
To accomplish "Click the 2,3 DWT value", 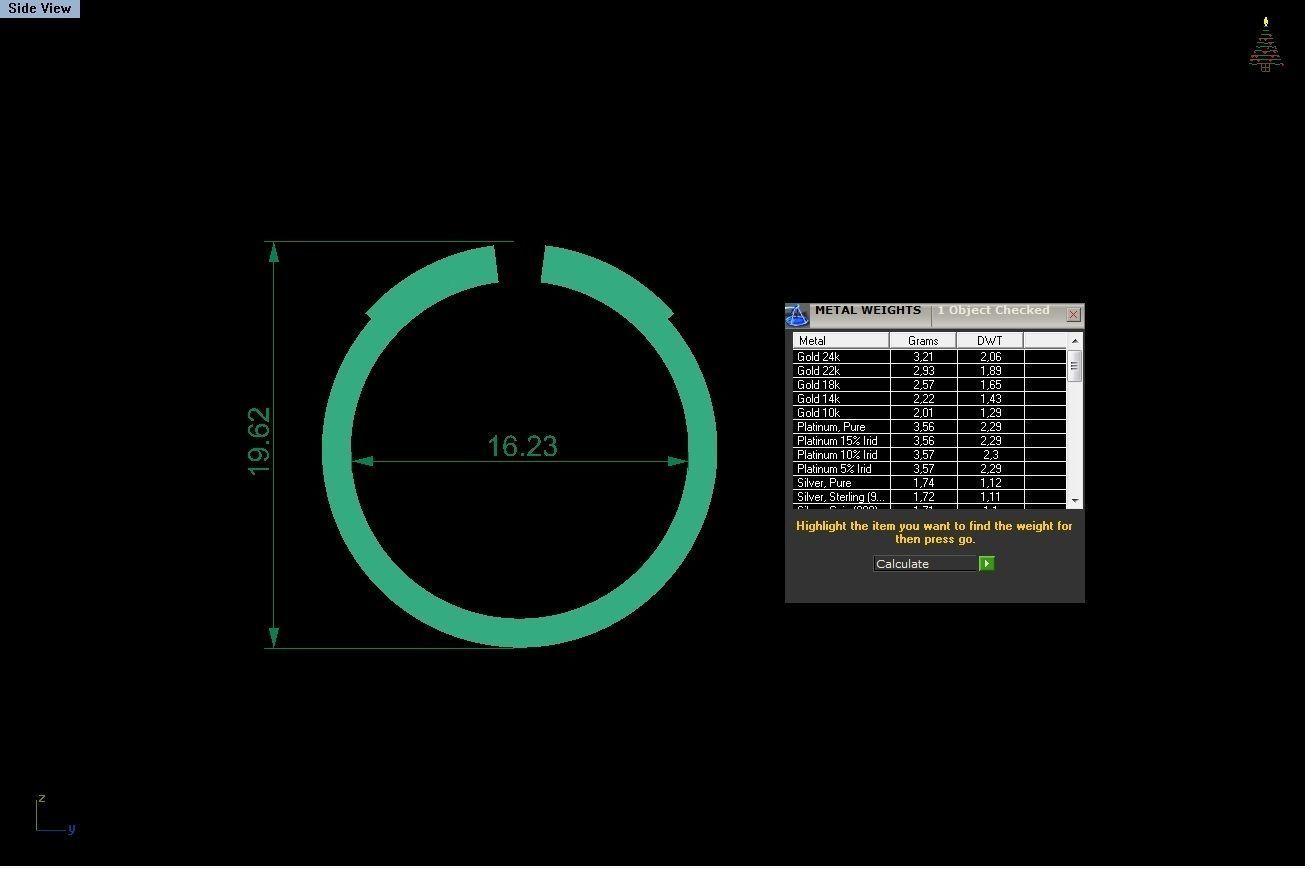I will coord(990,455).
